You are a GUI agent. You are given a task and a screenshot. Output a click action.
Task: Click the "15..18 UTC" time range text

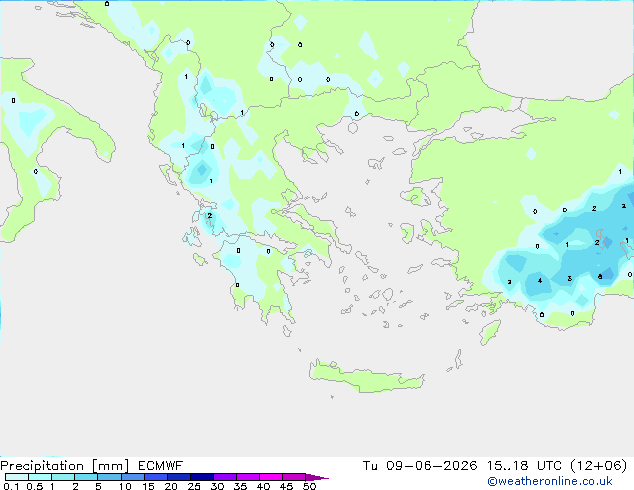524,466
